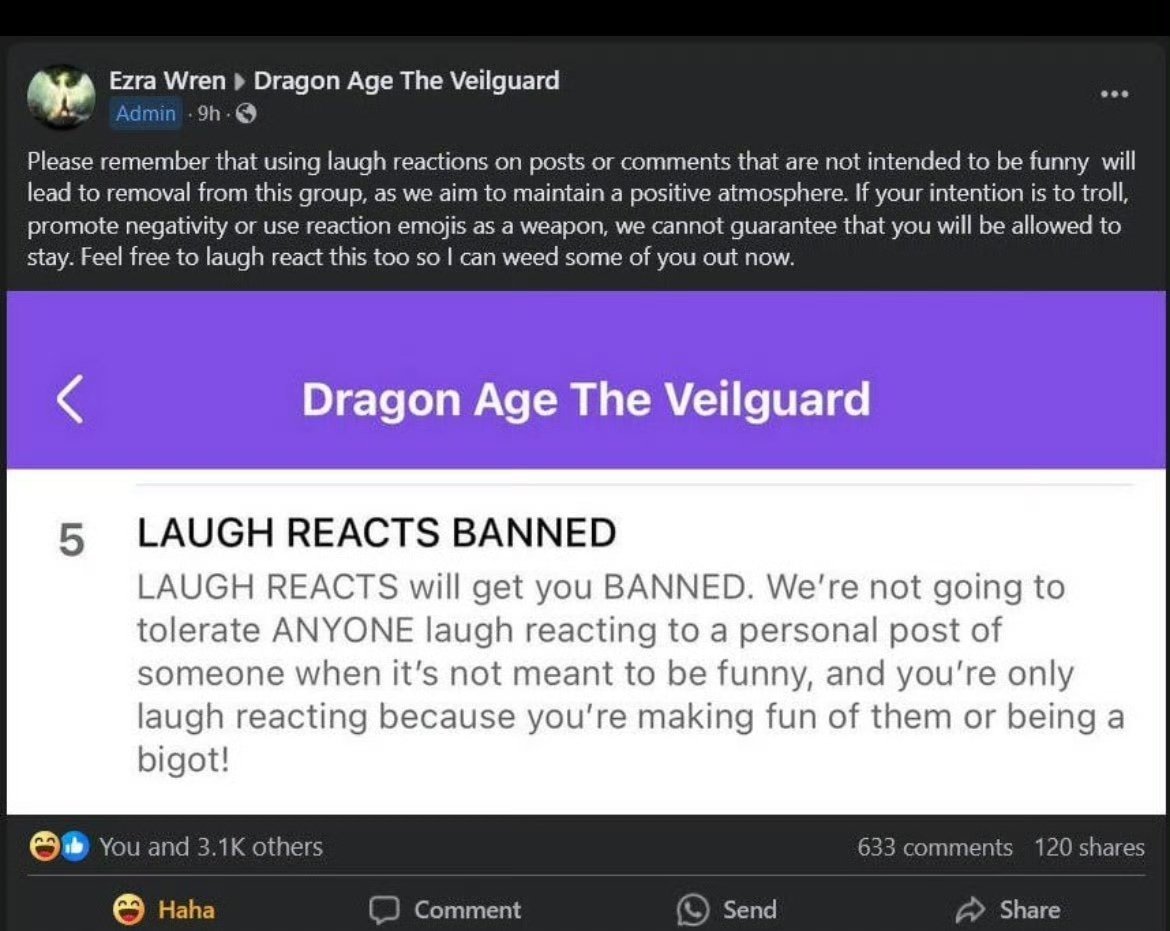Open the Ezra Wren profile link
Screen dimensions: 1170x931
167,81
